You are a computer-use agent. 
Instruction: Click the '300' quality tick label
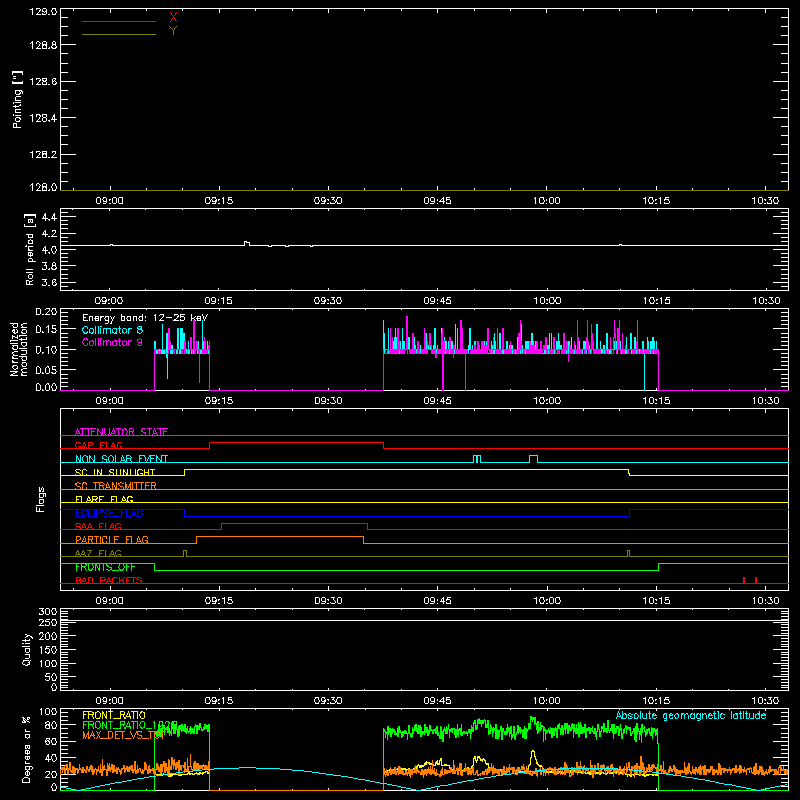click(47, 612)
